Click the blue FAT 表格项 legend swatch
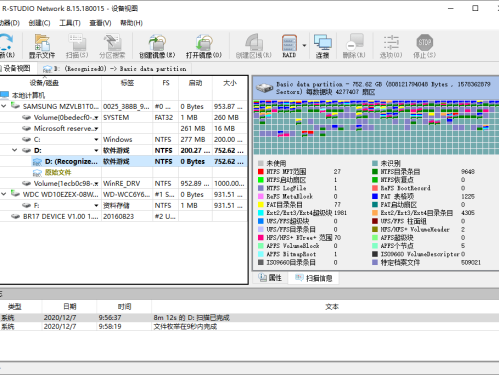 point(375,196)
